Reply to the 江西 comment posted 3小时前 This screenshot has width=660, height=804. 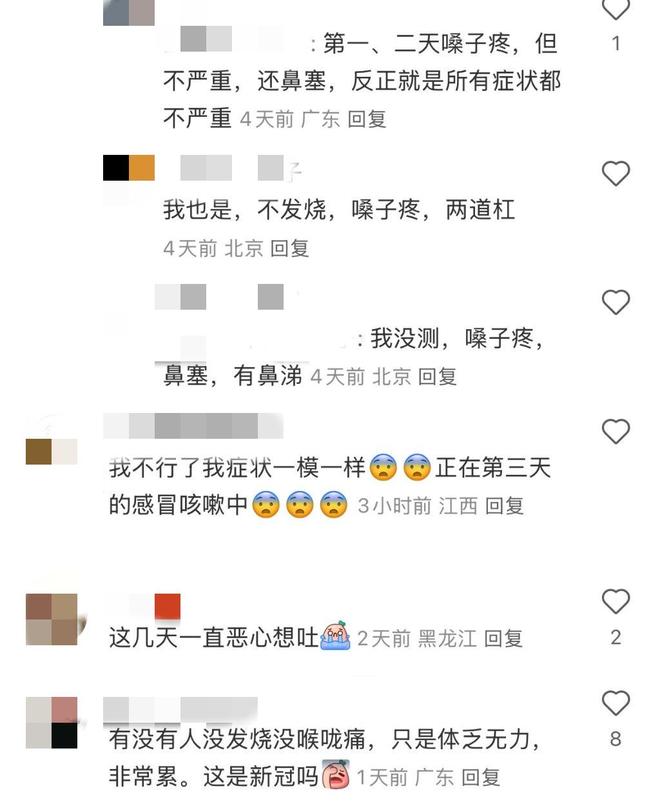point(504,506)
